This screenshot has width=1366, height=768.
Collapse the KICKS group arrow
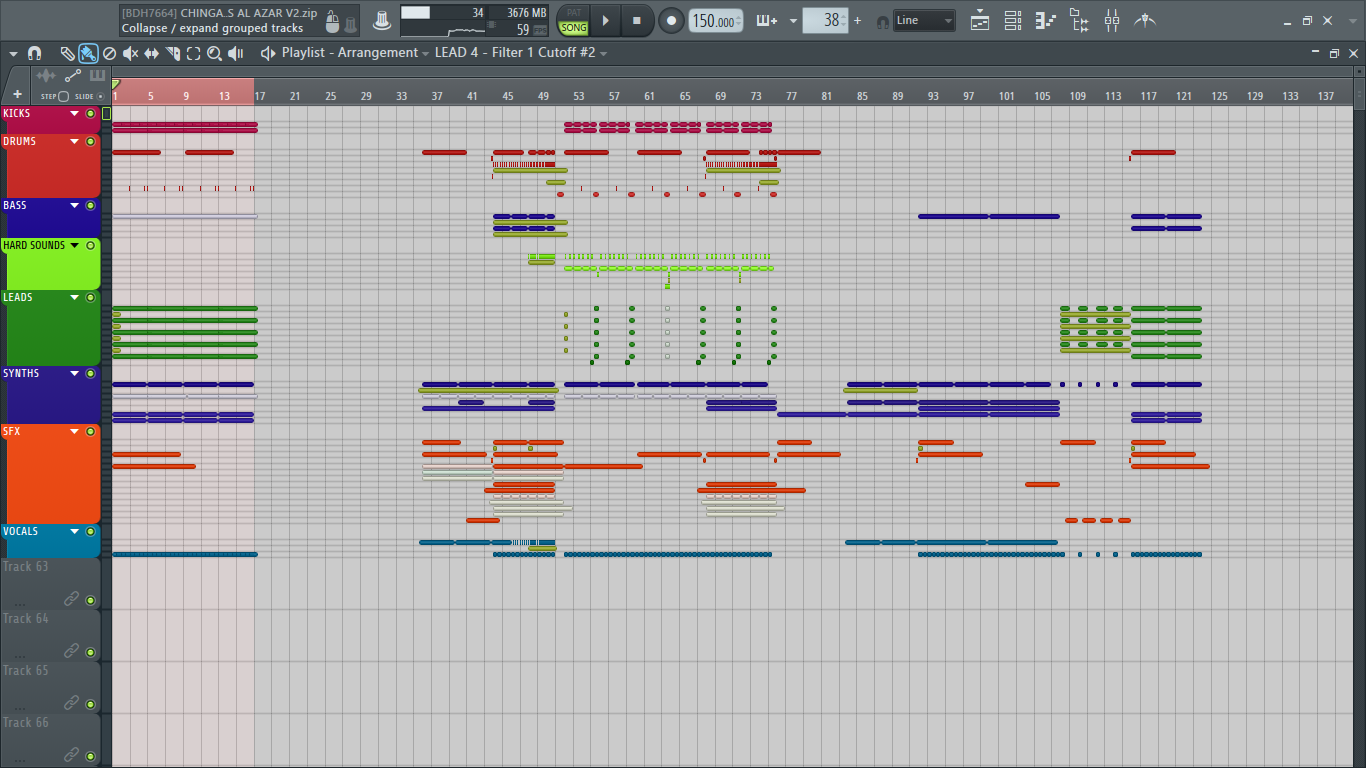(74, 114)
